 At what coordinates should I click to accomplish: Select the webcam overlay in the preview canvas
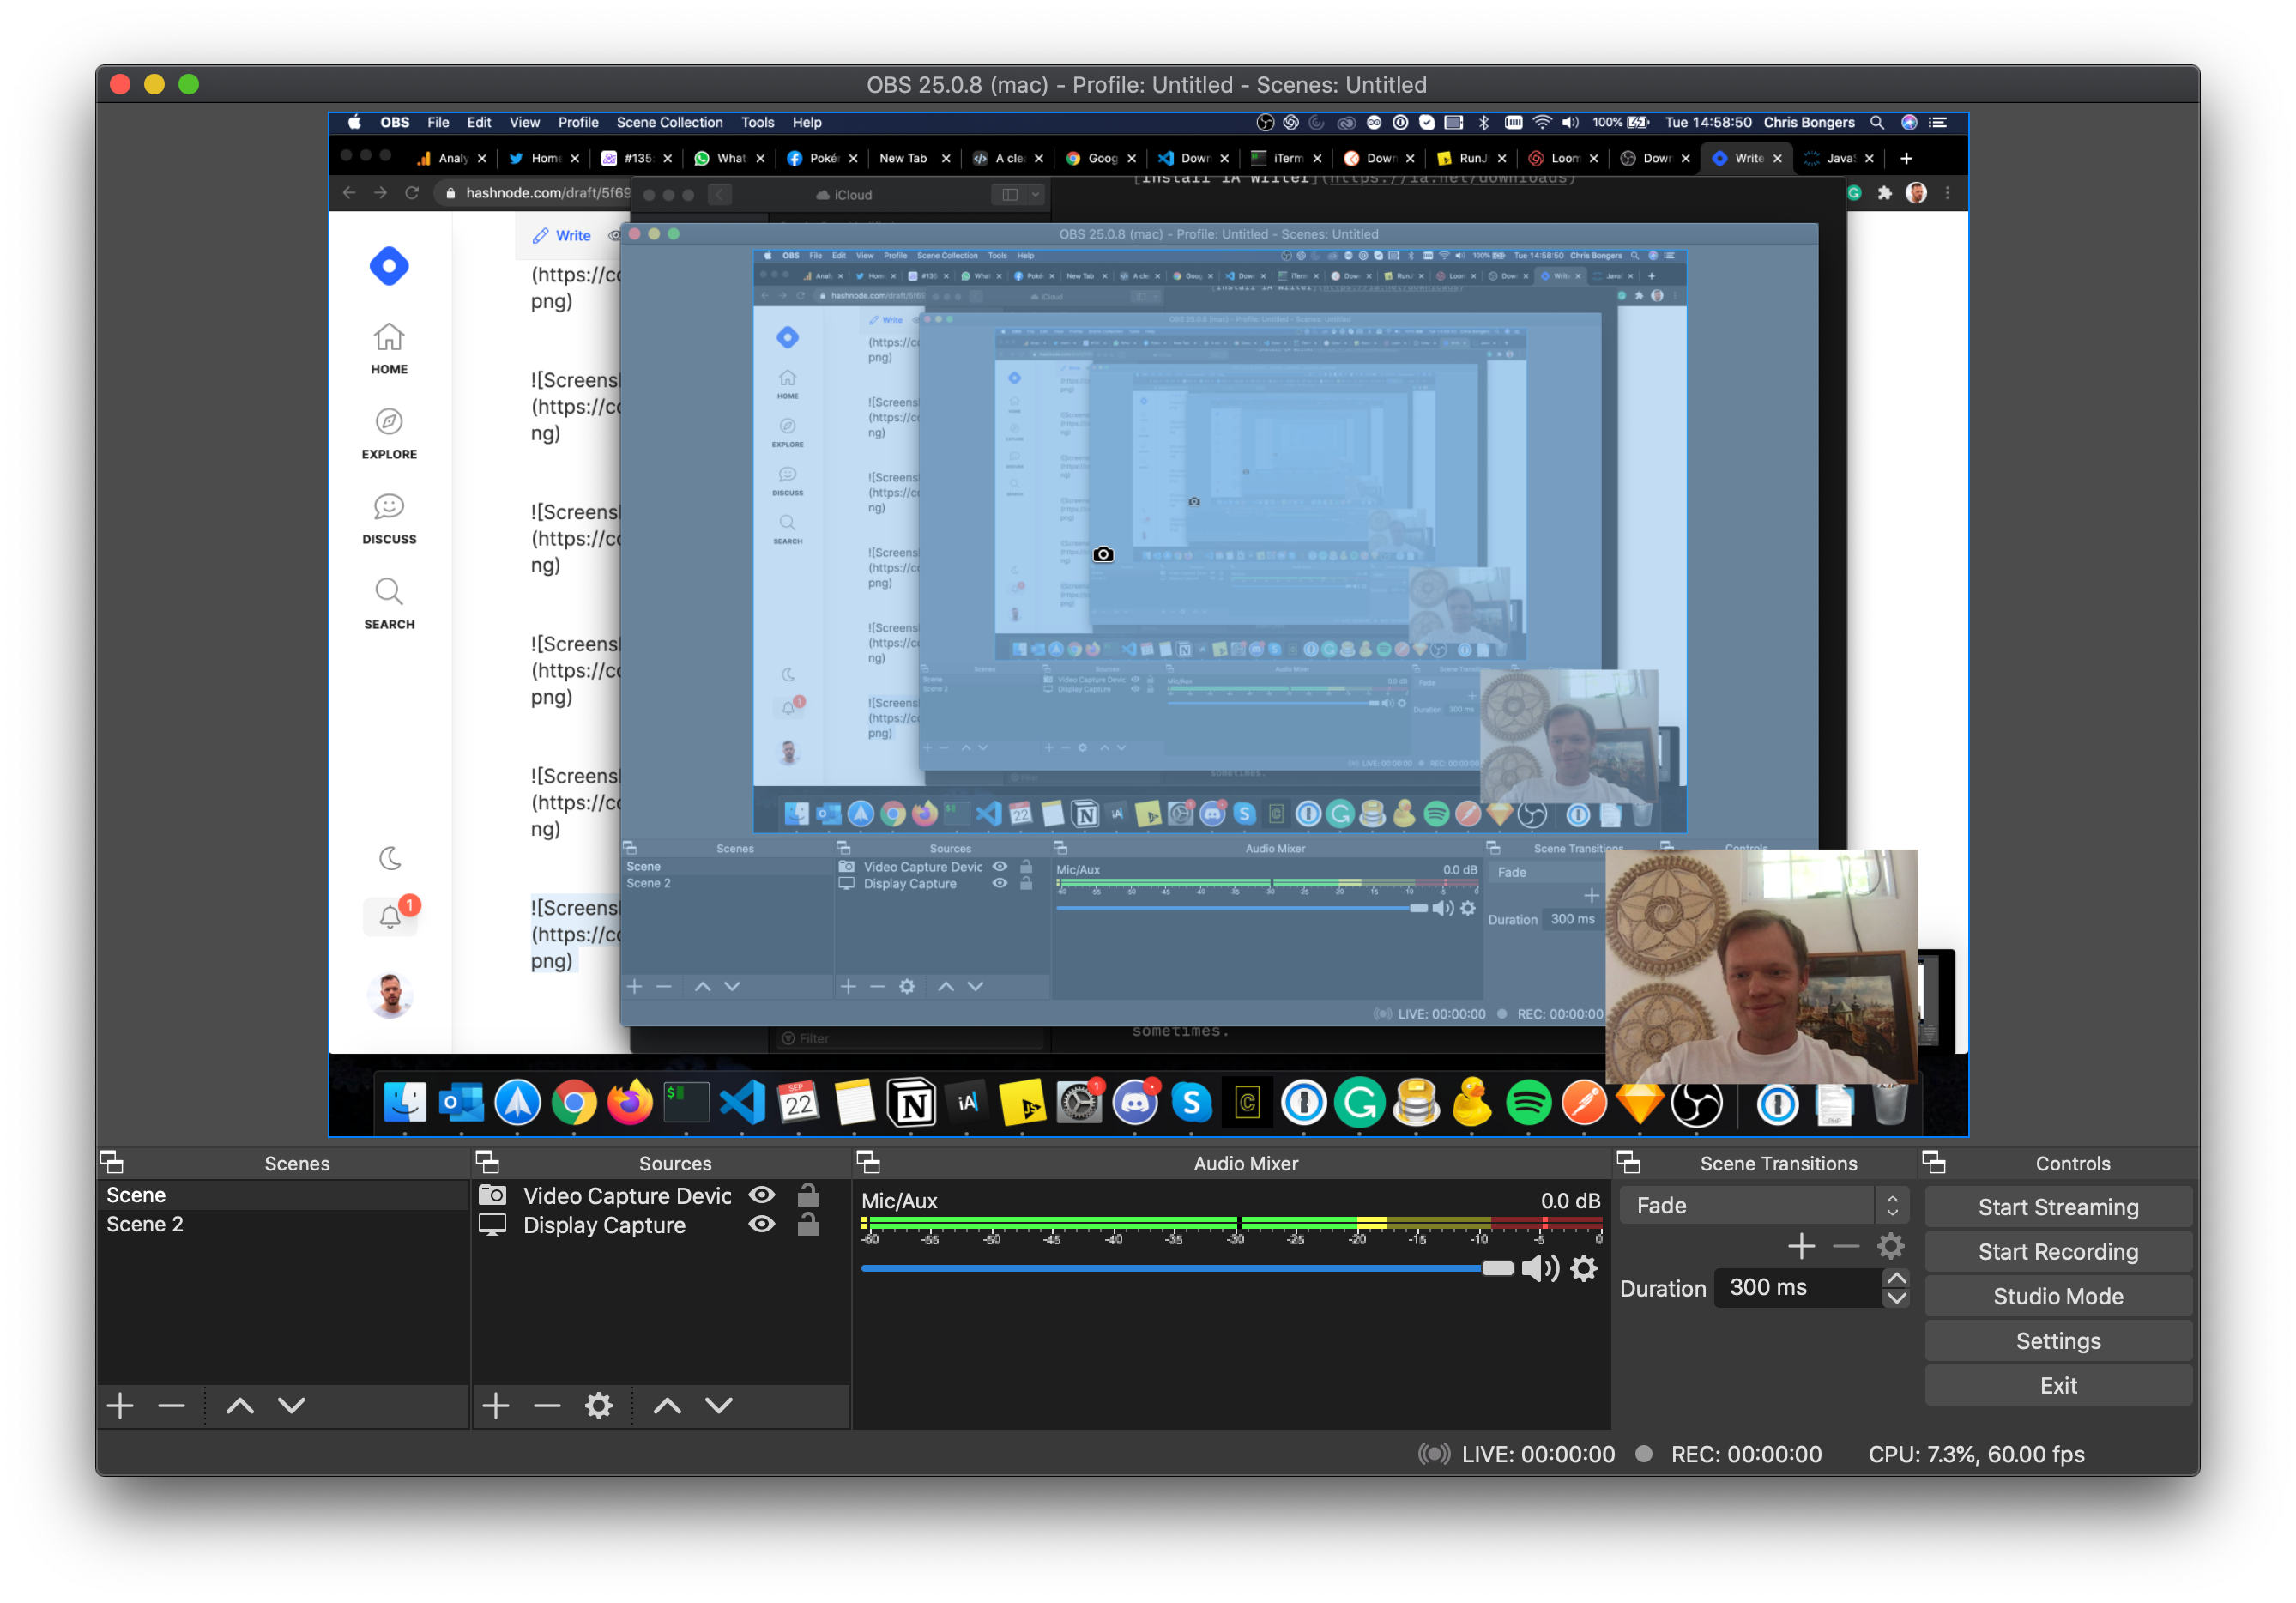click(1761, 966)
